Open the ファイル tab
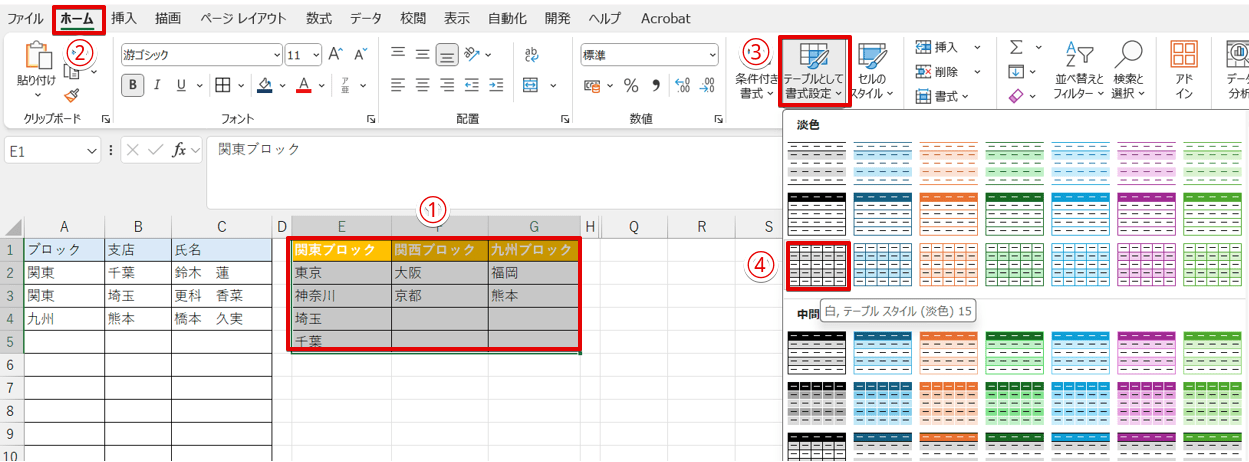 point(25,18)
